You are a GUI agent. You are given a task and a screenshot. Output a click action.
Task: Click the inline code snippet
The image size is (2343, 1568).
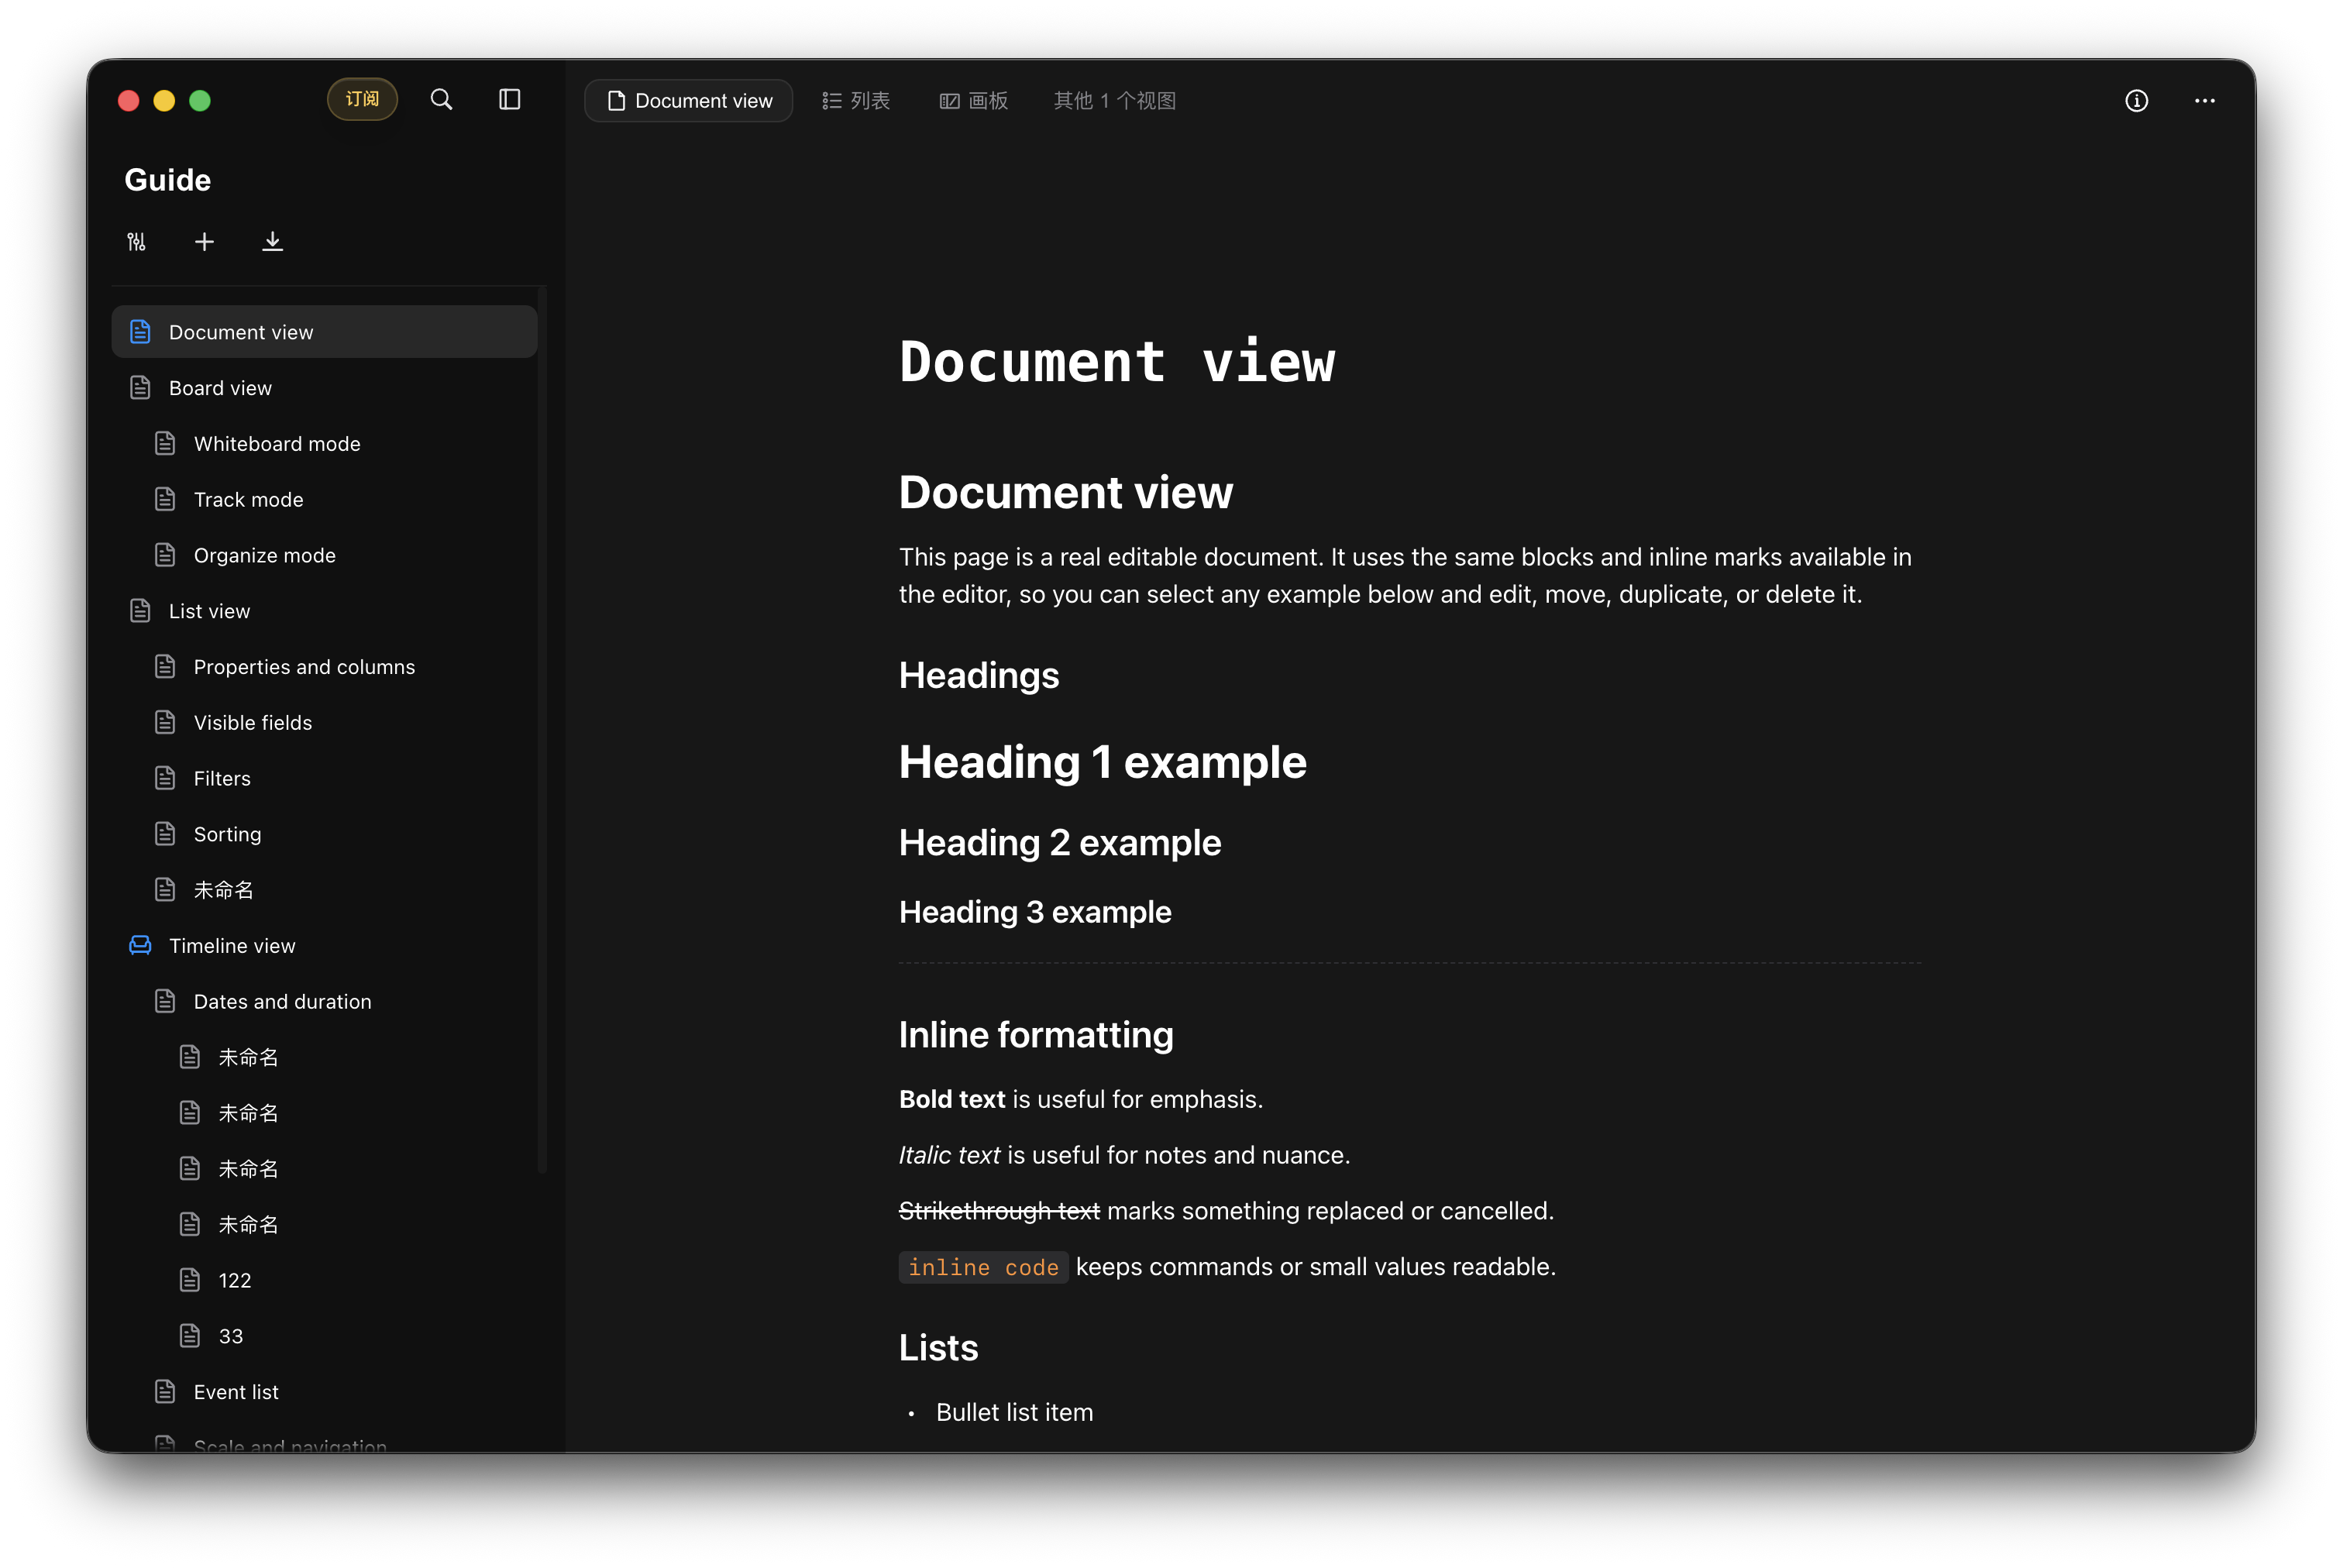(983, 1267)
